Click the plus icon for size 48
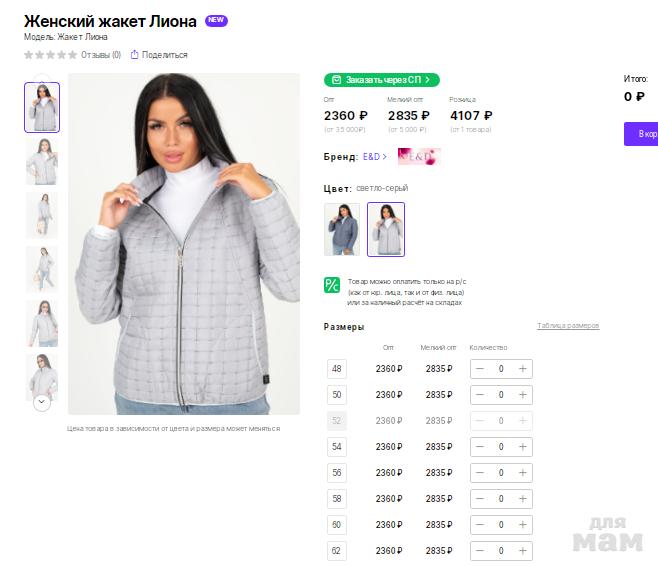658x566 pixels. 522,369
